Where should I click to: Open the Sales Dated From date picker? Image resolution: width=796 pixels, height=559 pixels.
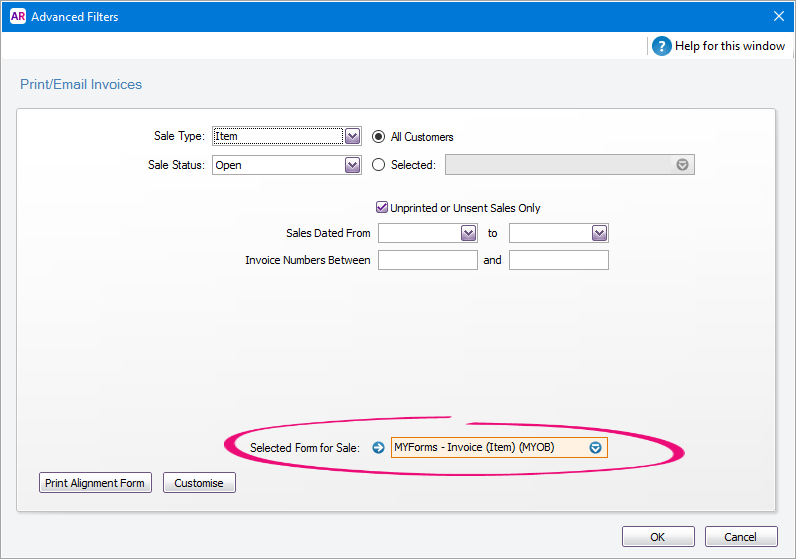pyautogui.click(x=469, y=233)
